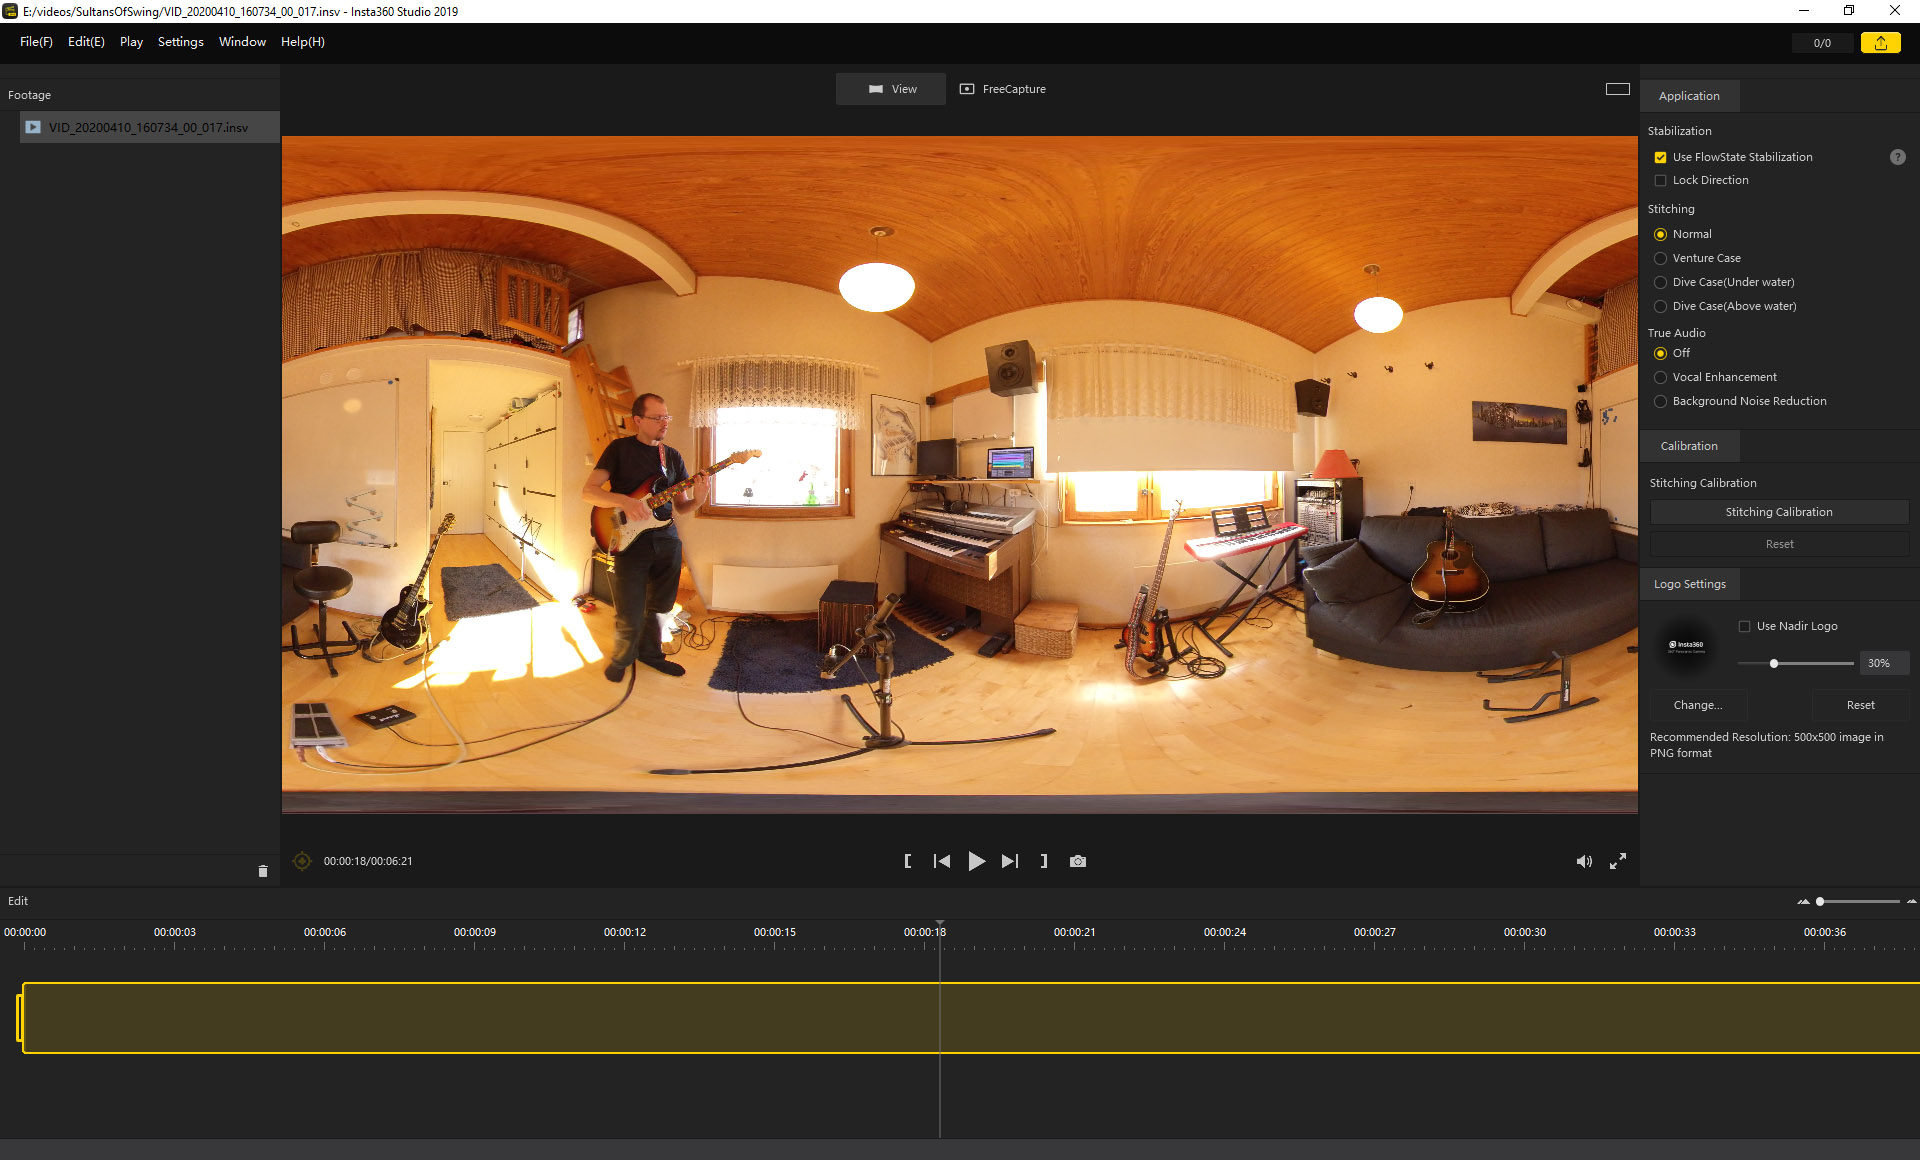This screenshot has width=1920, height=1160.
Task: Open FlowState Stabilization help icon
Action: coord(1897,157)
